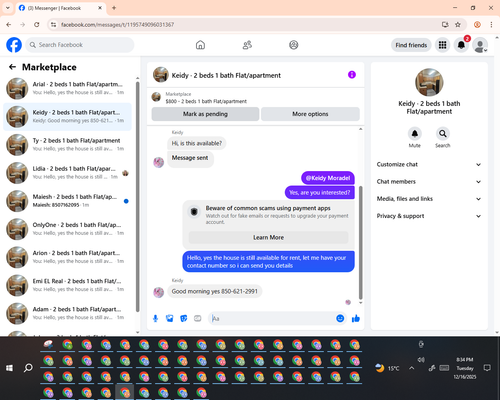Open the $800 Marketplace listing link
Viewport: 500px width, 400px height.
coord(206,101)
